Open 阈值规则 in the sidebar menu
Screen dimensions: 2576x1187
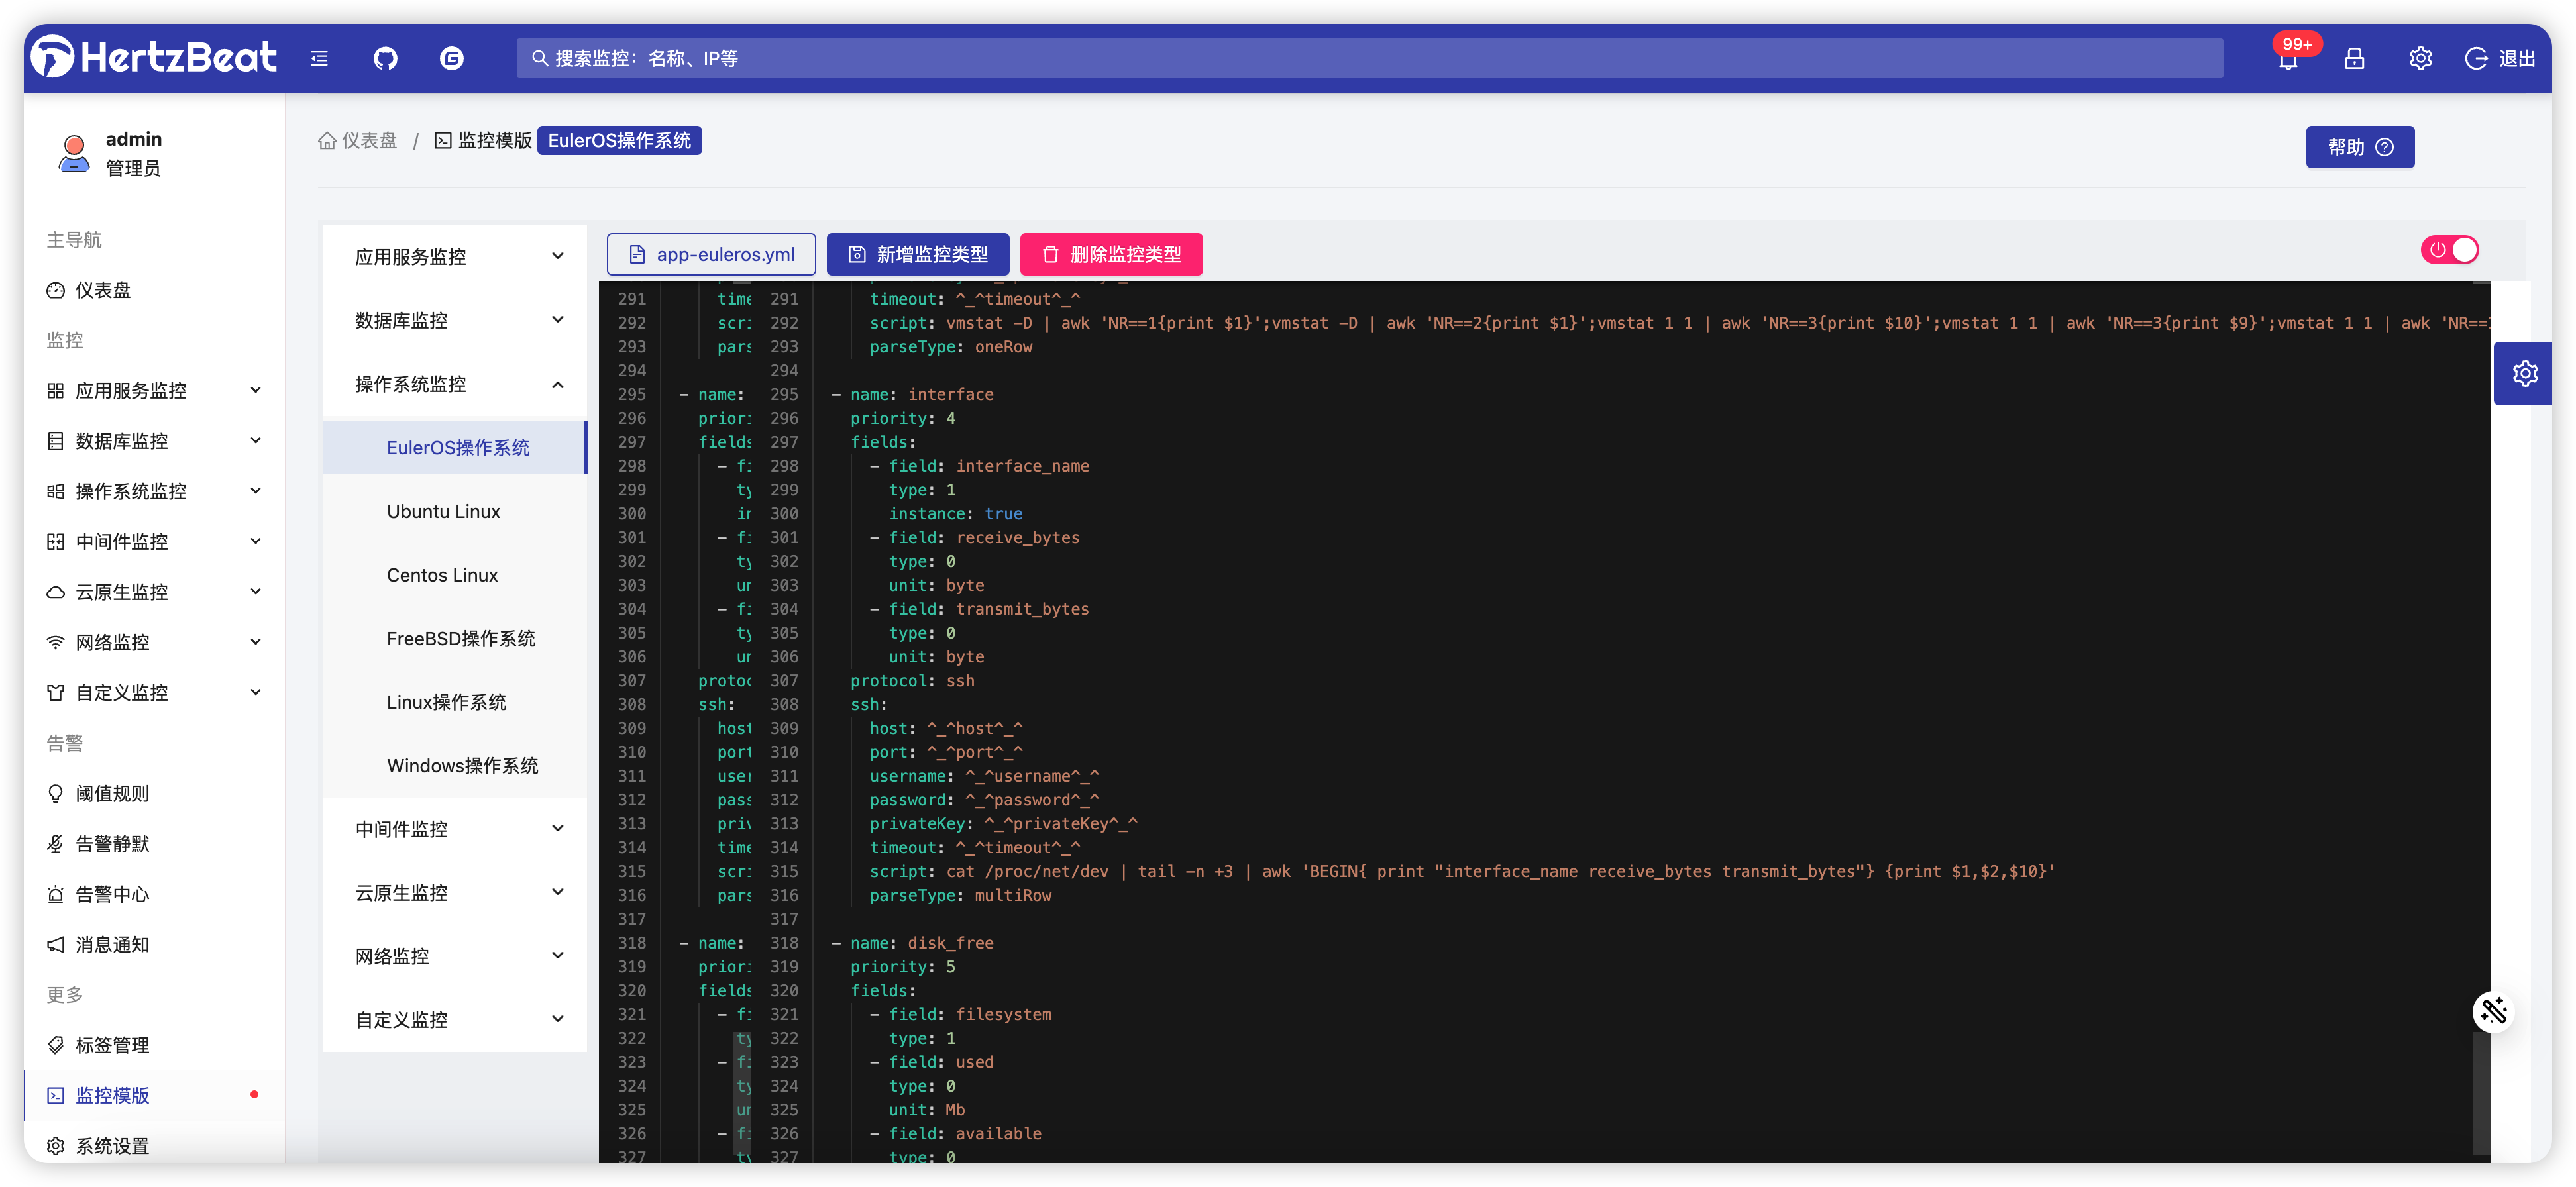click(x=112, y=793)
